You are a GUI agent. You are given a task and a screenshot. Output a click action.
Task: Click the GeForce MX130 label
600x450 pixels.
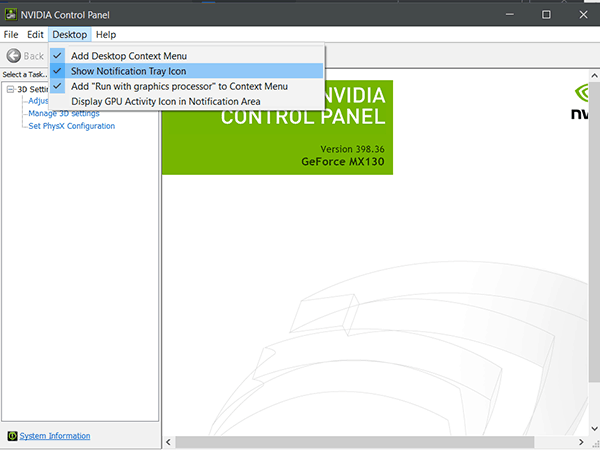click(x=343, y=161)
